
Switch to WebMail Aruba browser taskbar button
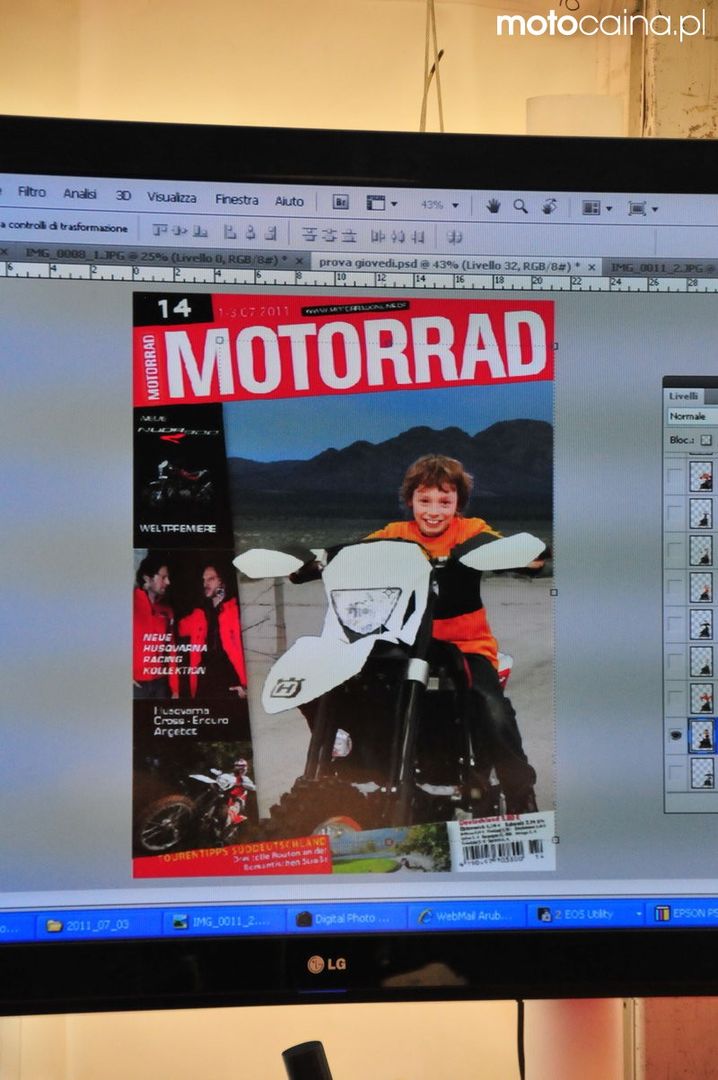point(466,916)
